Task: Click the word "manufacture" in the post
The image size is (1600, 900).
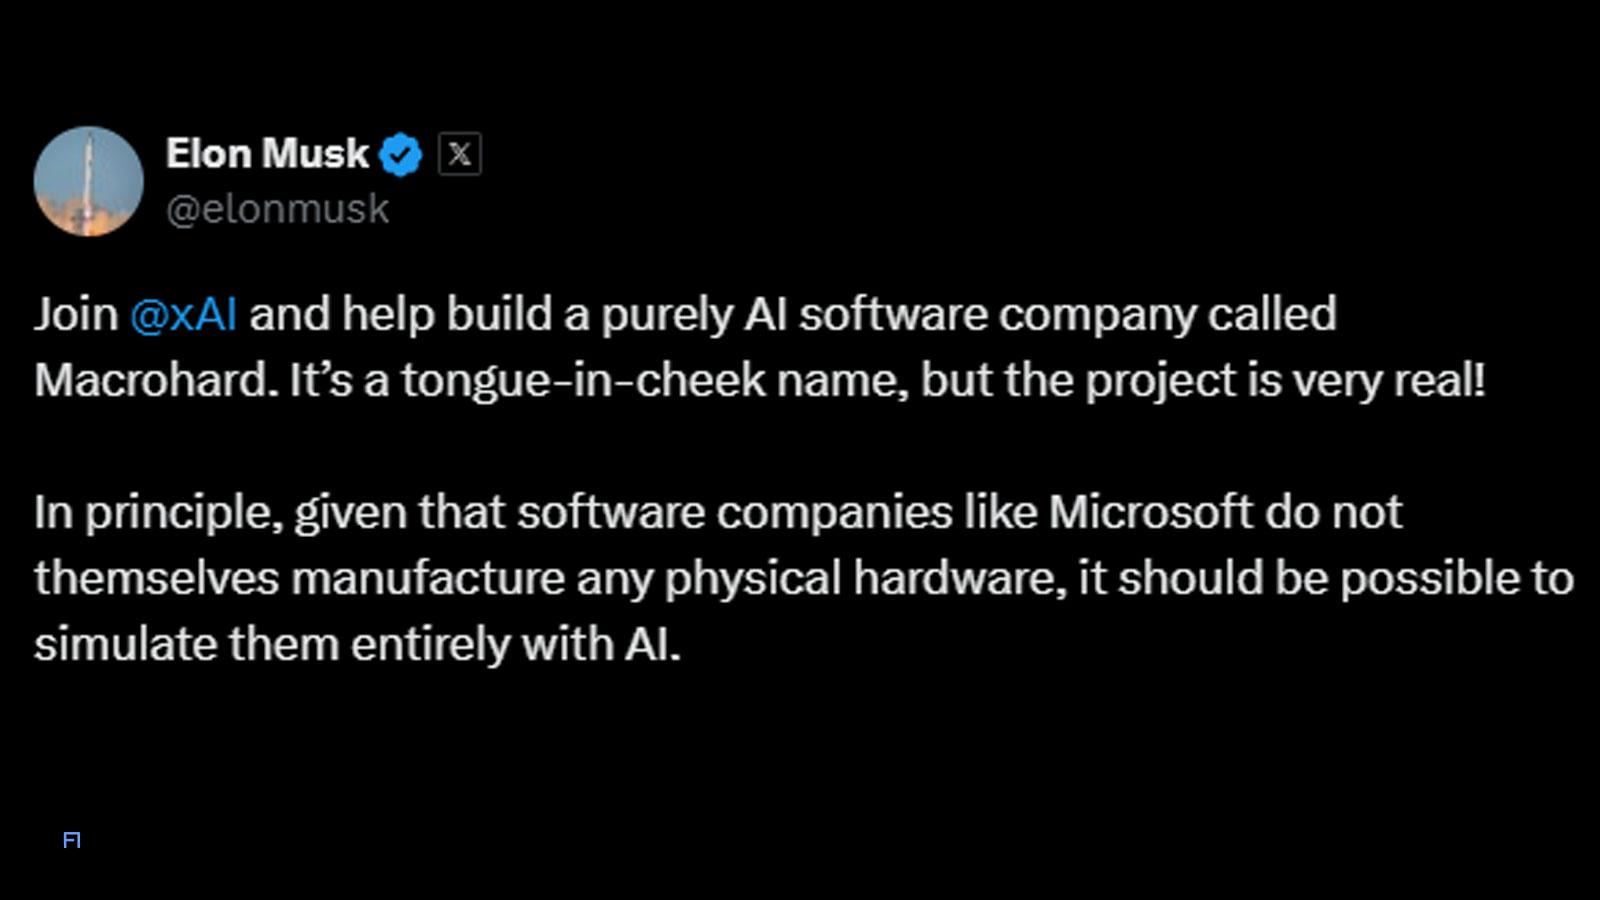Action: tap(428, 578)
